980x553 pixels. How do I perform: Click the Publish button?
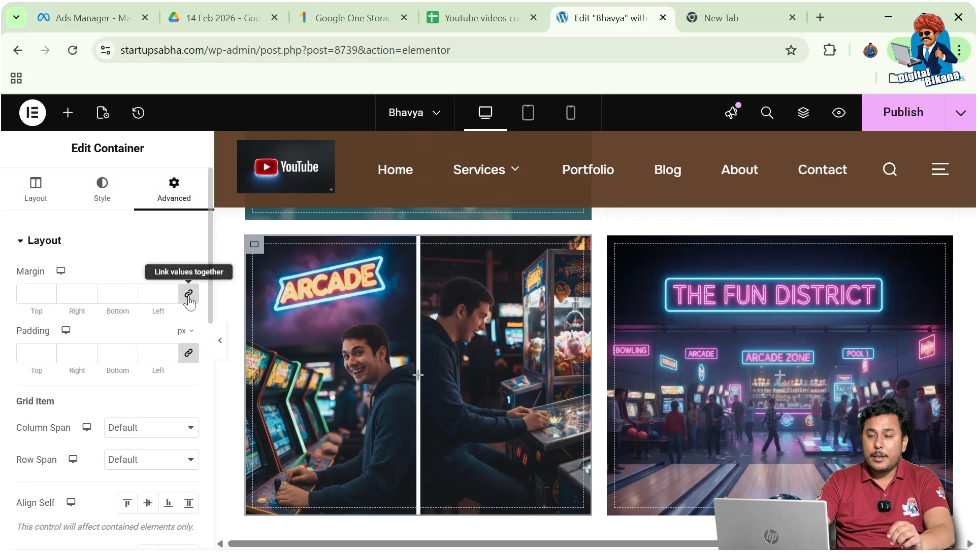pos(903,113)
